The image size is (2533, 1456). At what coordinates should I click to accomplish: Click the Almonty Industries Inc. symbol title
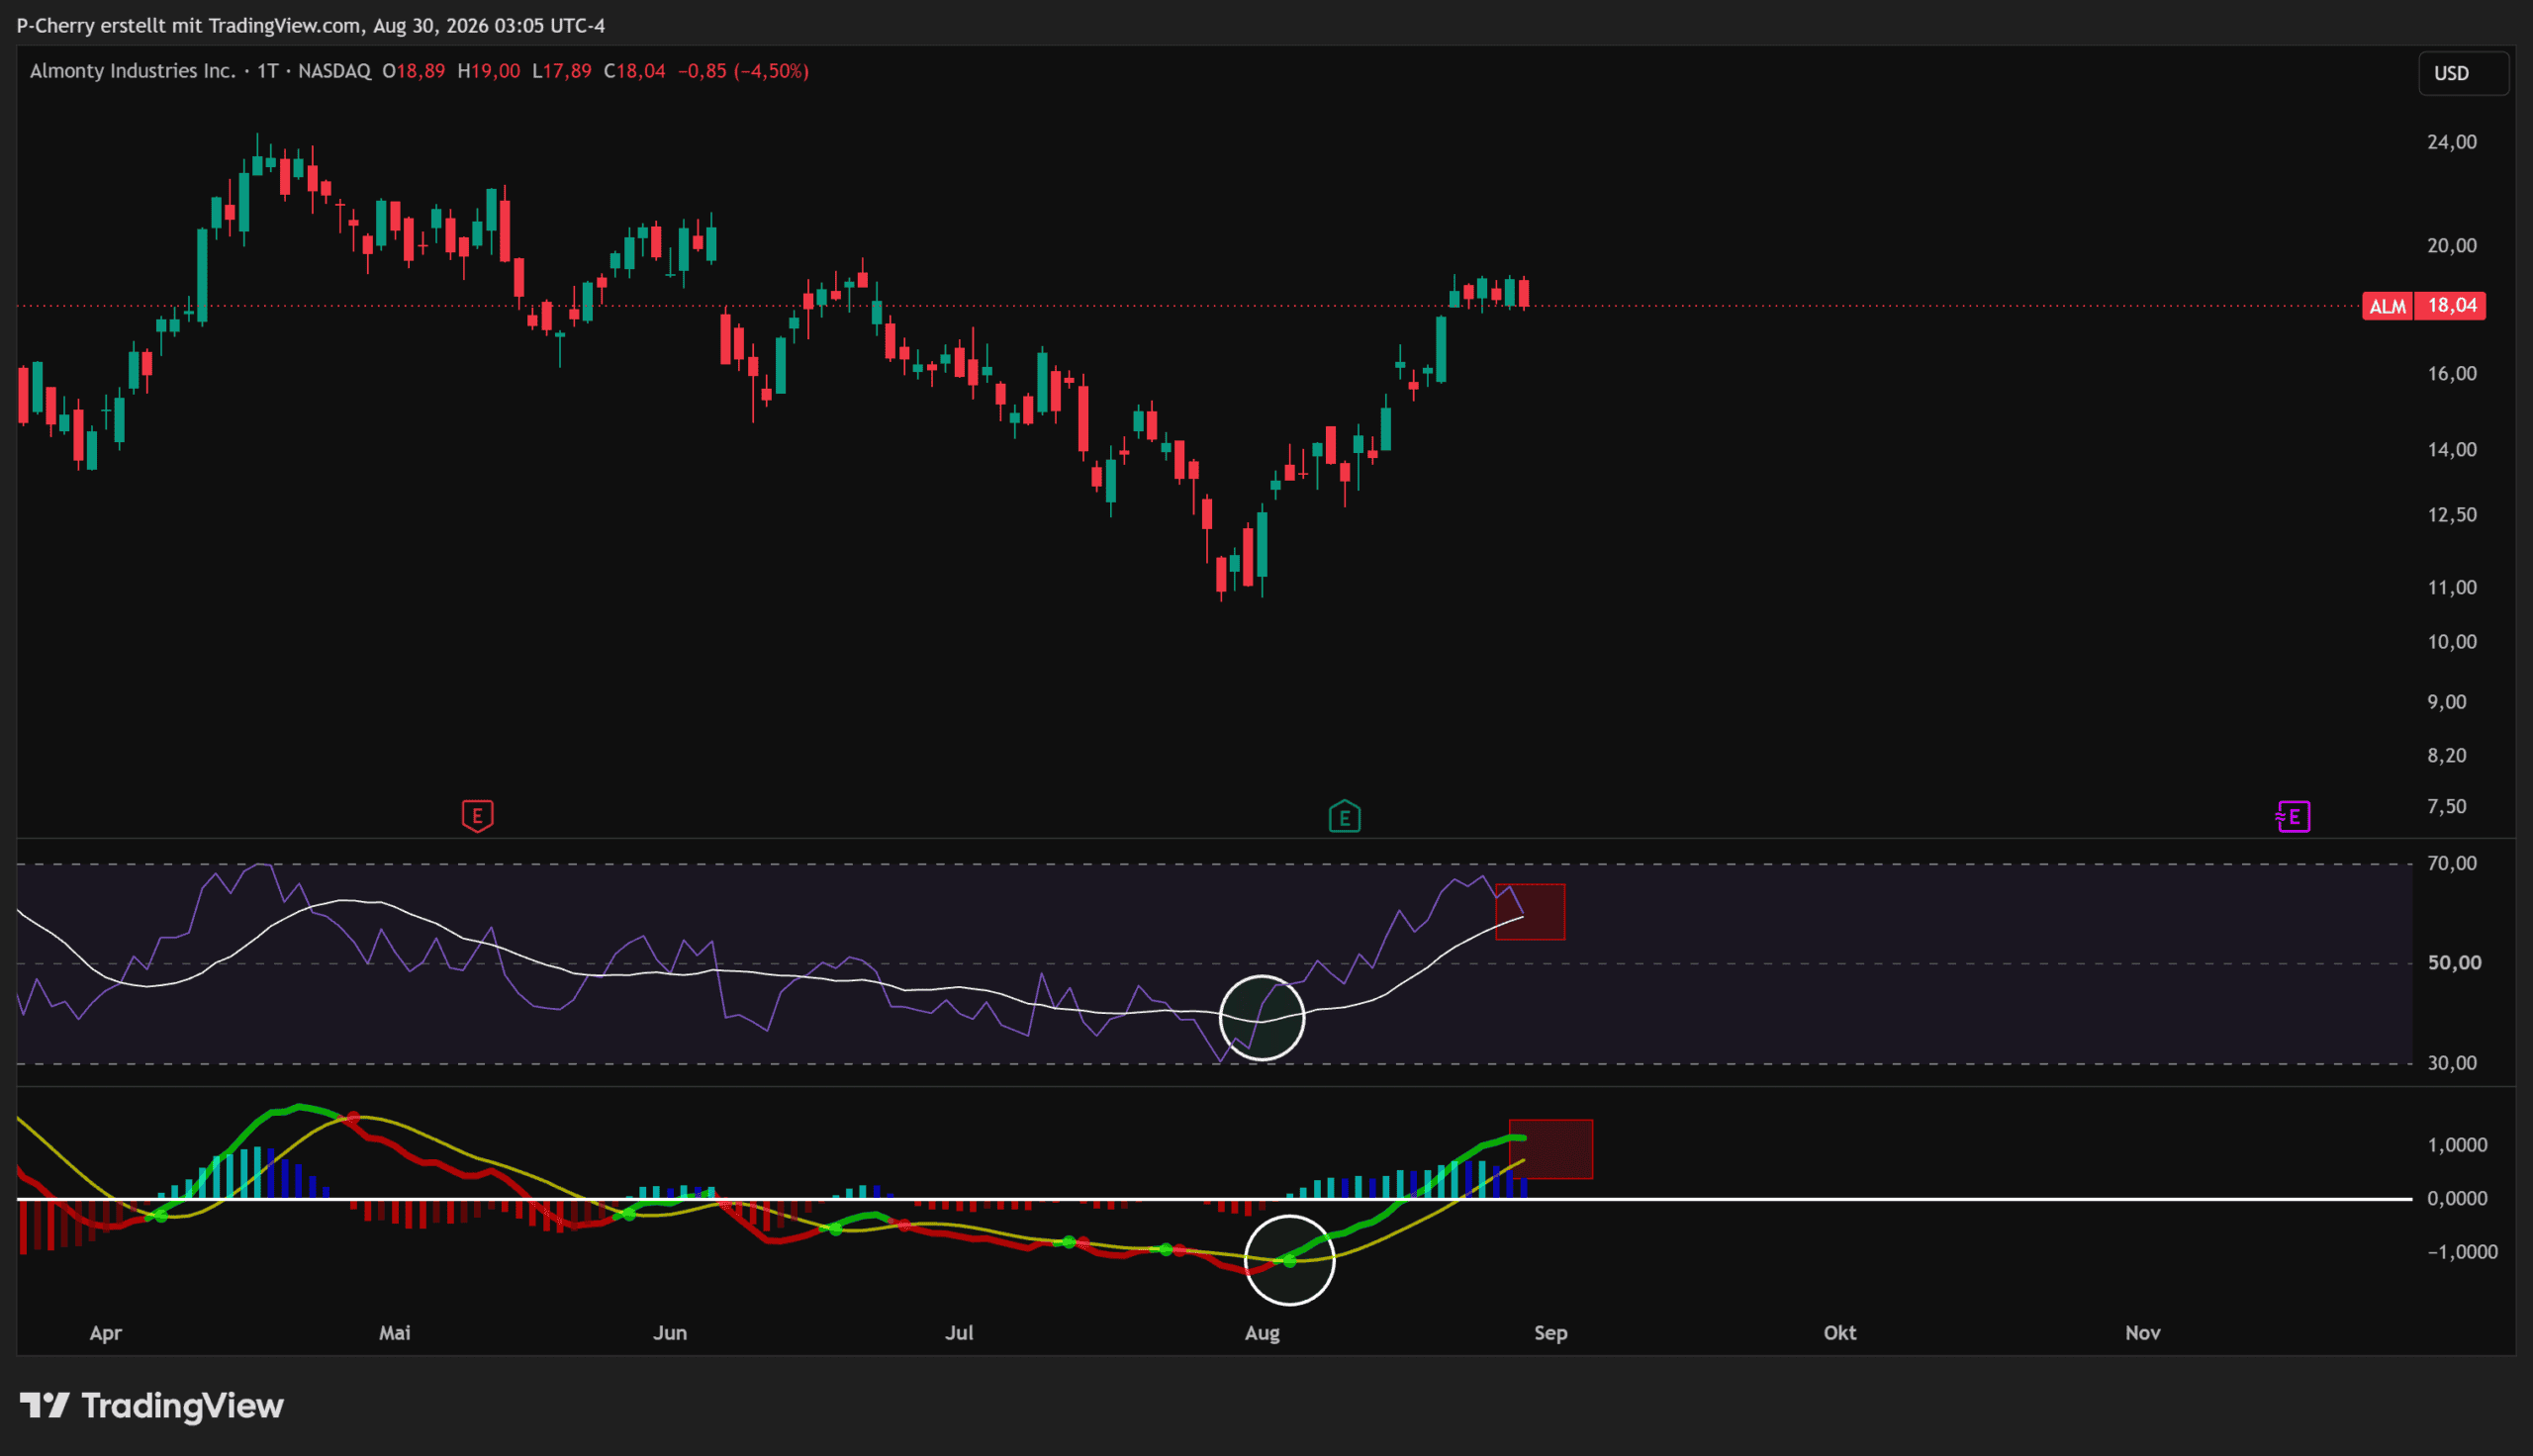(132, 71)
